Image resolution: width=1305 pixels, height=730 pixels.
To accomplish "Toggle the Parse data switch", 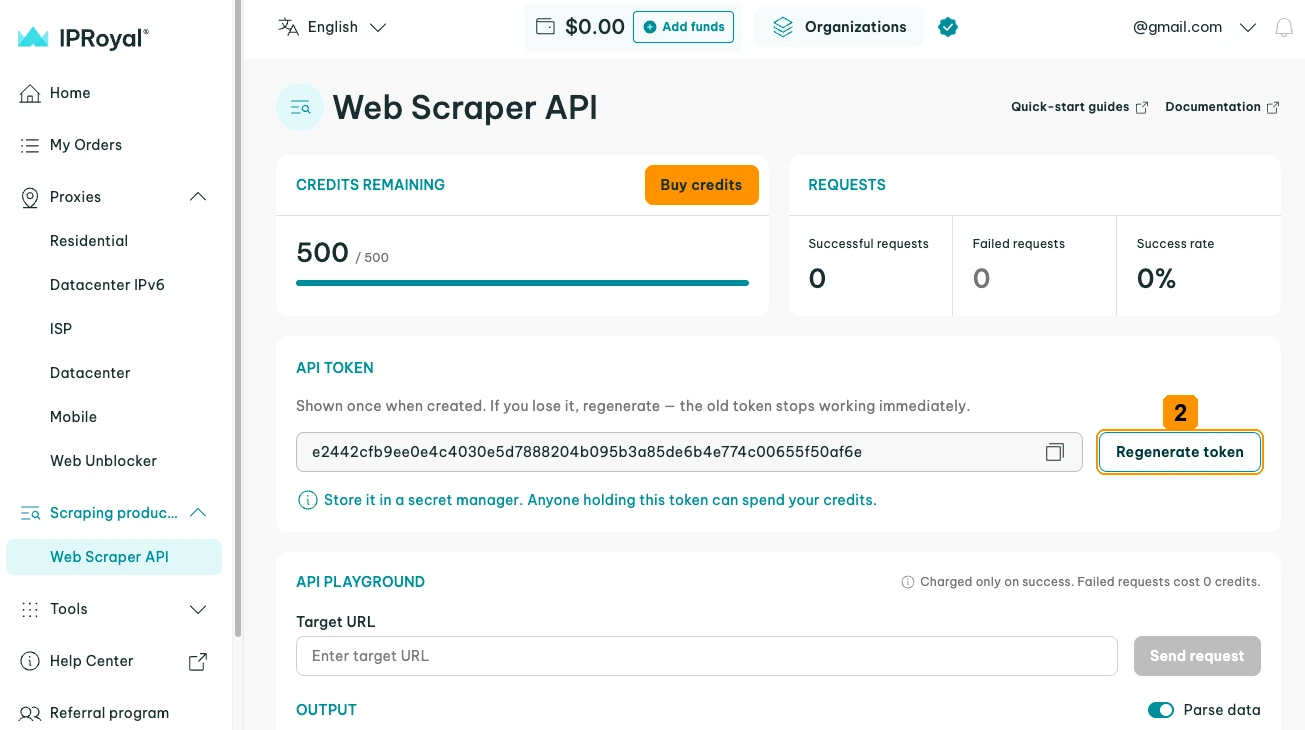I will click(1161, 710).
